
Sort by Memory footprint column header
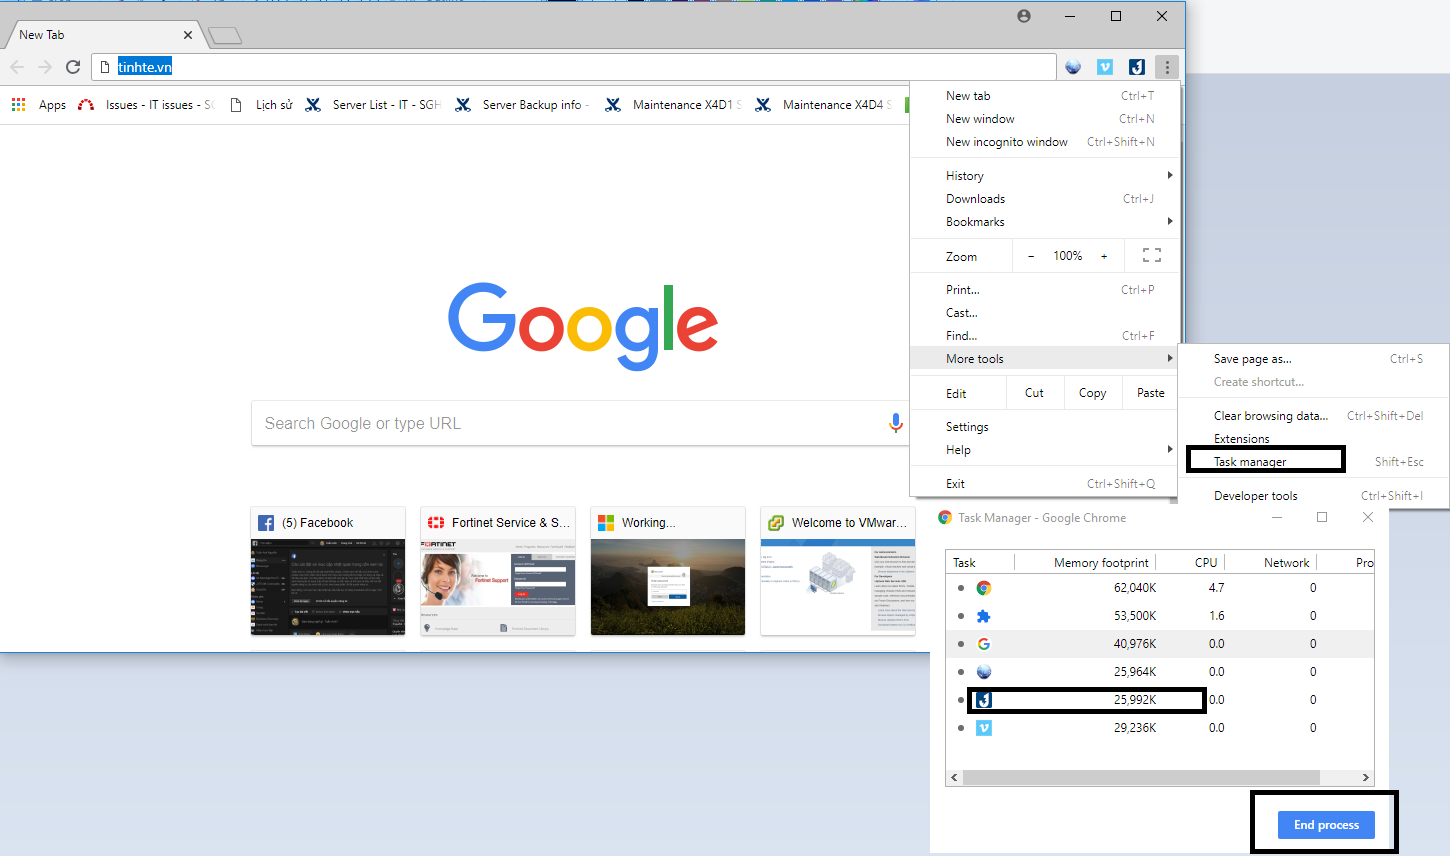[x=1101, y=562]
